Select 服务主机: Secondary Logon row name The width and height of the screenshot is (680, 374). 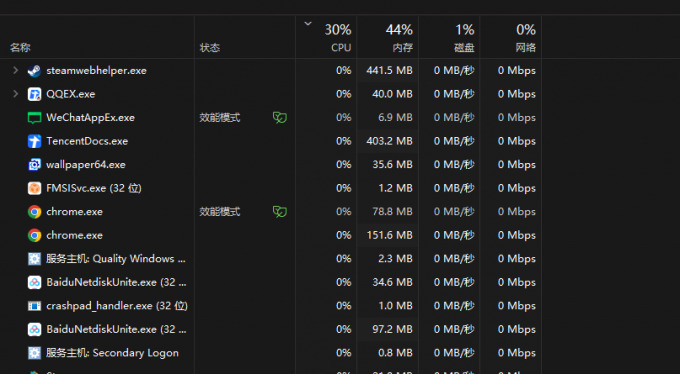112,353
